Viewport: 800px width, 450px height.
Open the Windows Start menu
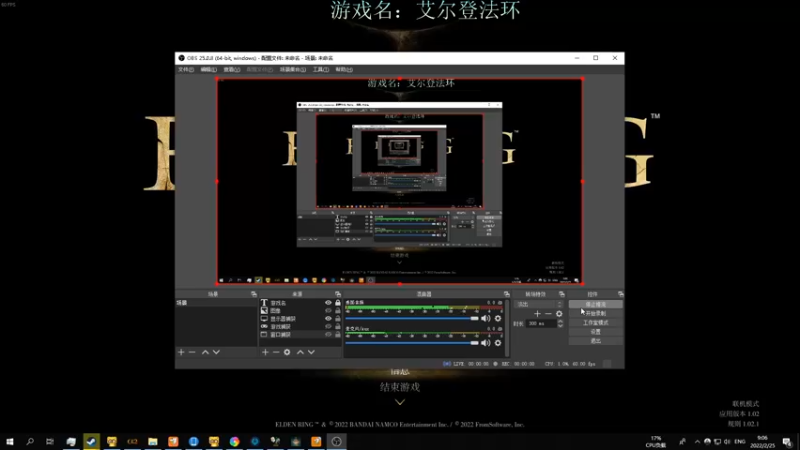click(x=10, y=441)
